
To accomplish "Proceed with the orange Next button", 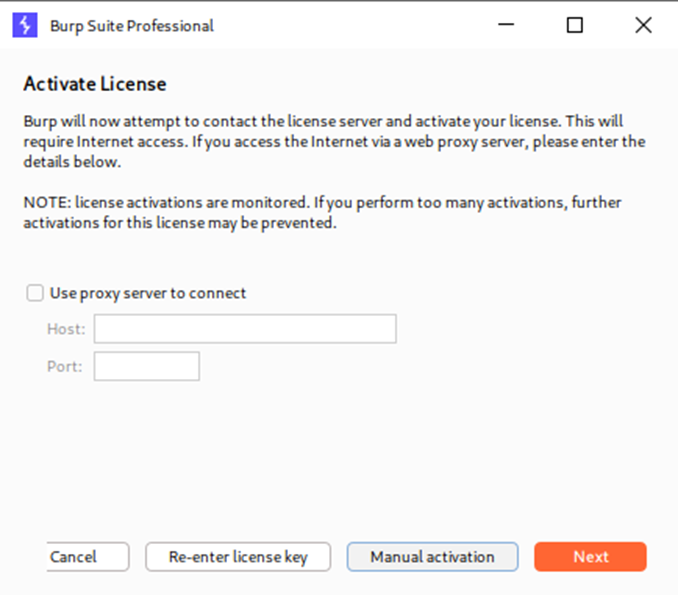I will click(x=591, y=557).
